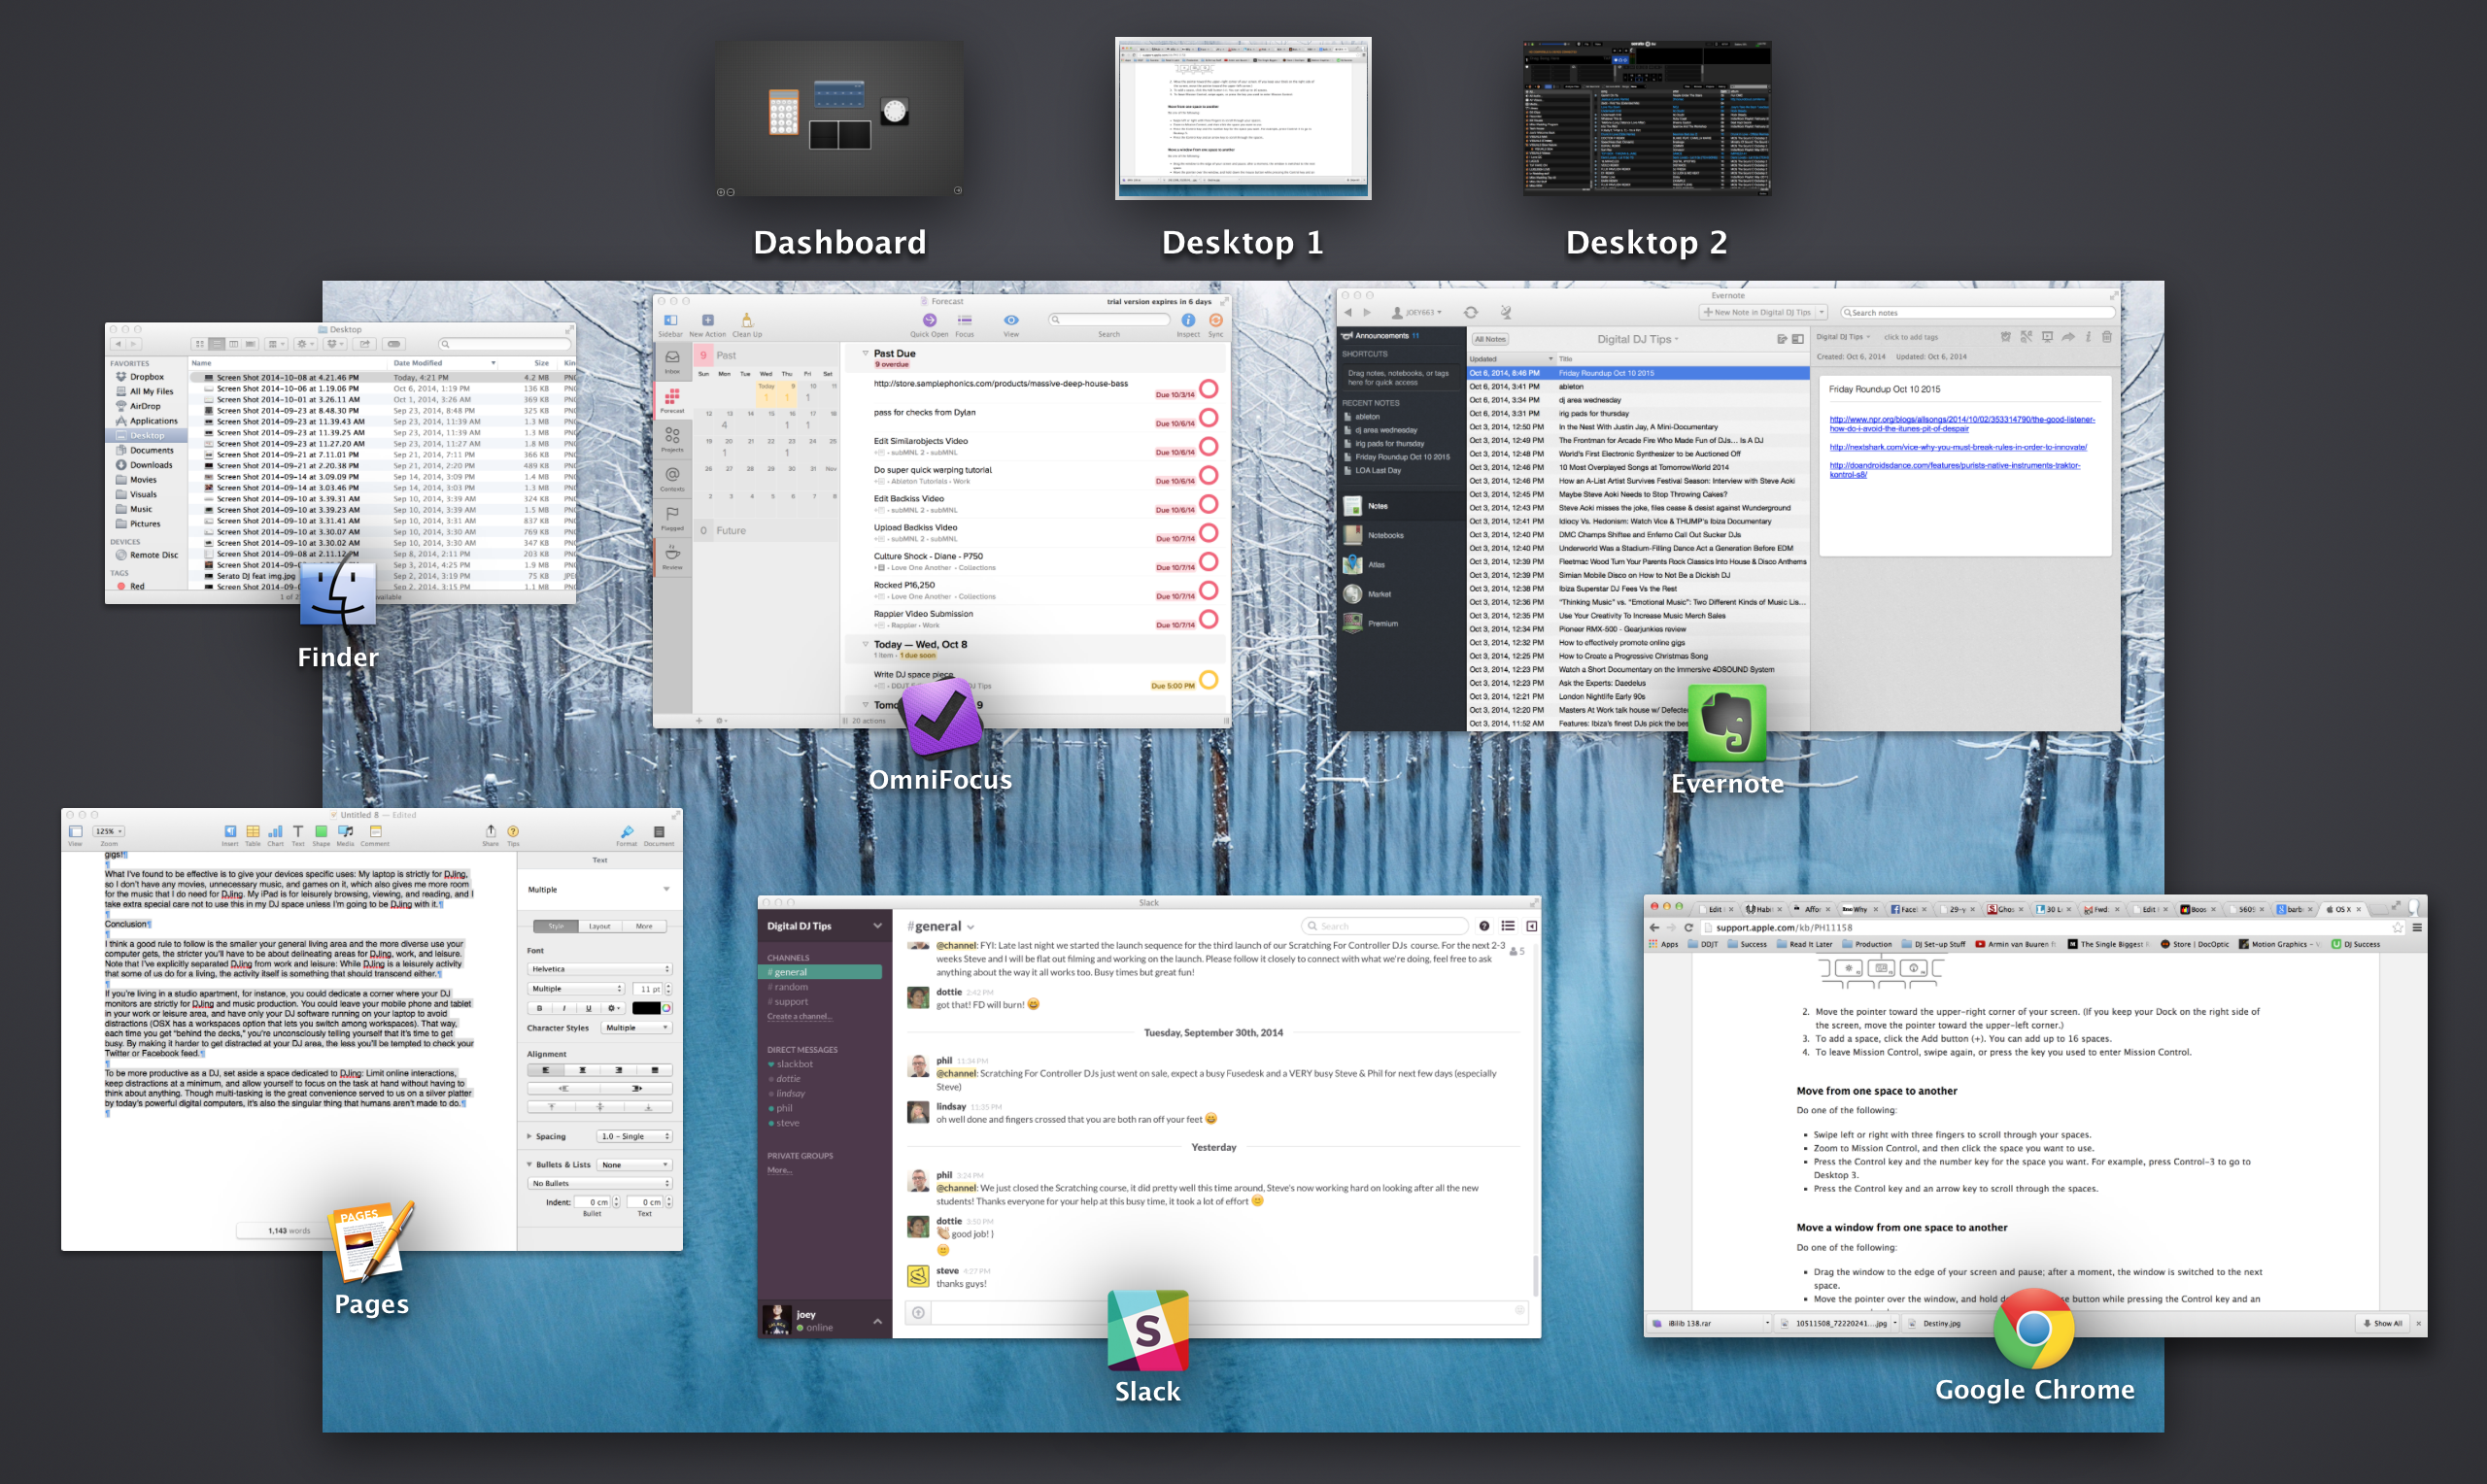Click Show All in Chrome downloads bar
2487x1484 pixels.
[x=2382, y=1323]
